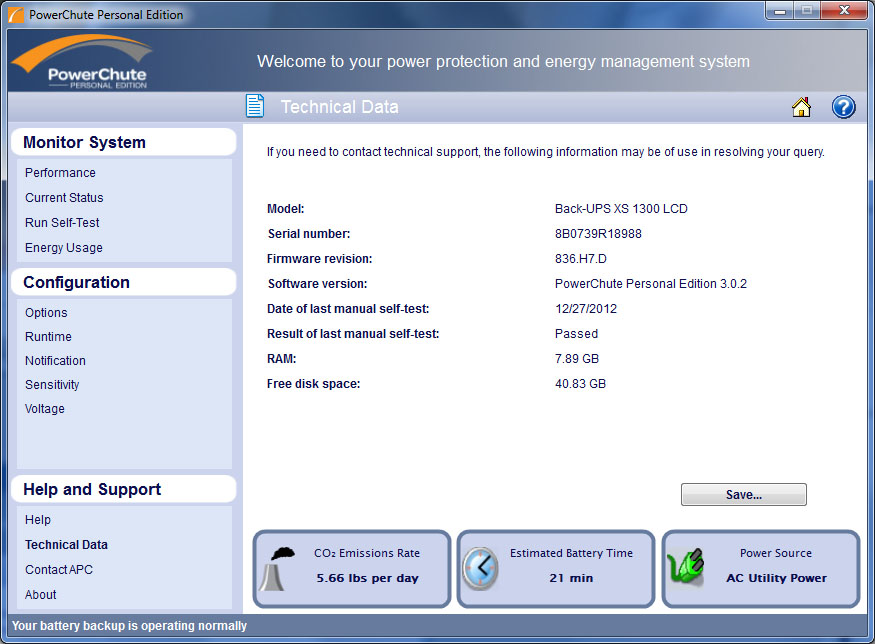Click the Technical Data page heading
This screenshot has height=644, width=875.
coord(340,107)
